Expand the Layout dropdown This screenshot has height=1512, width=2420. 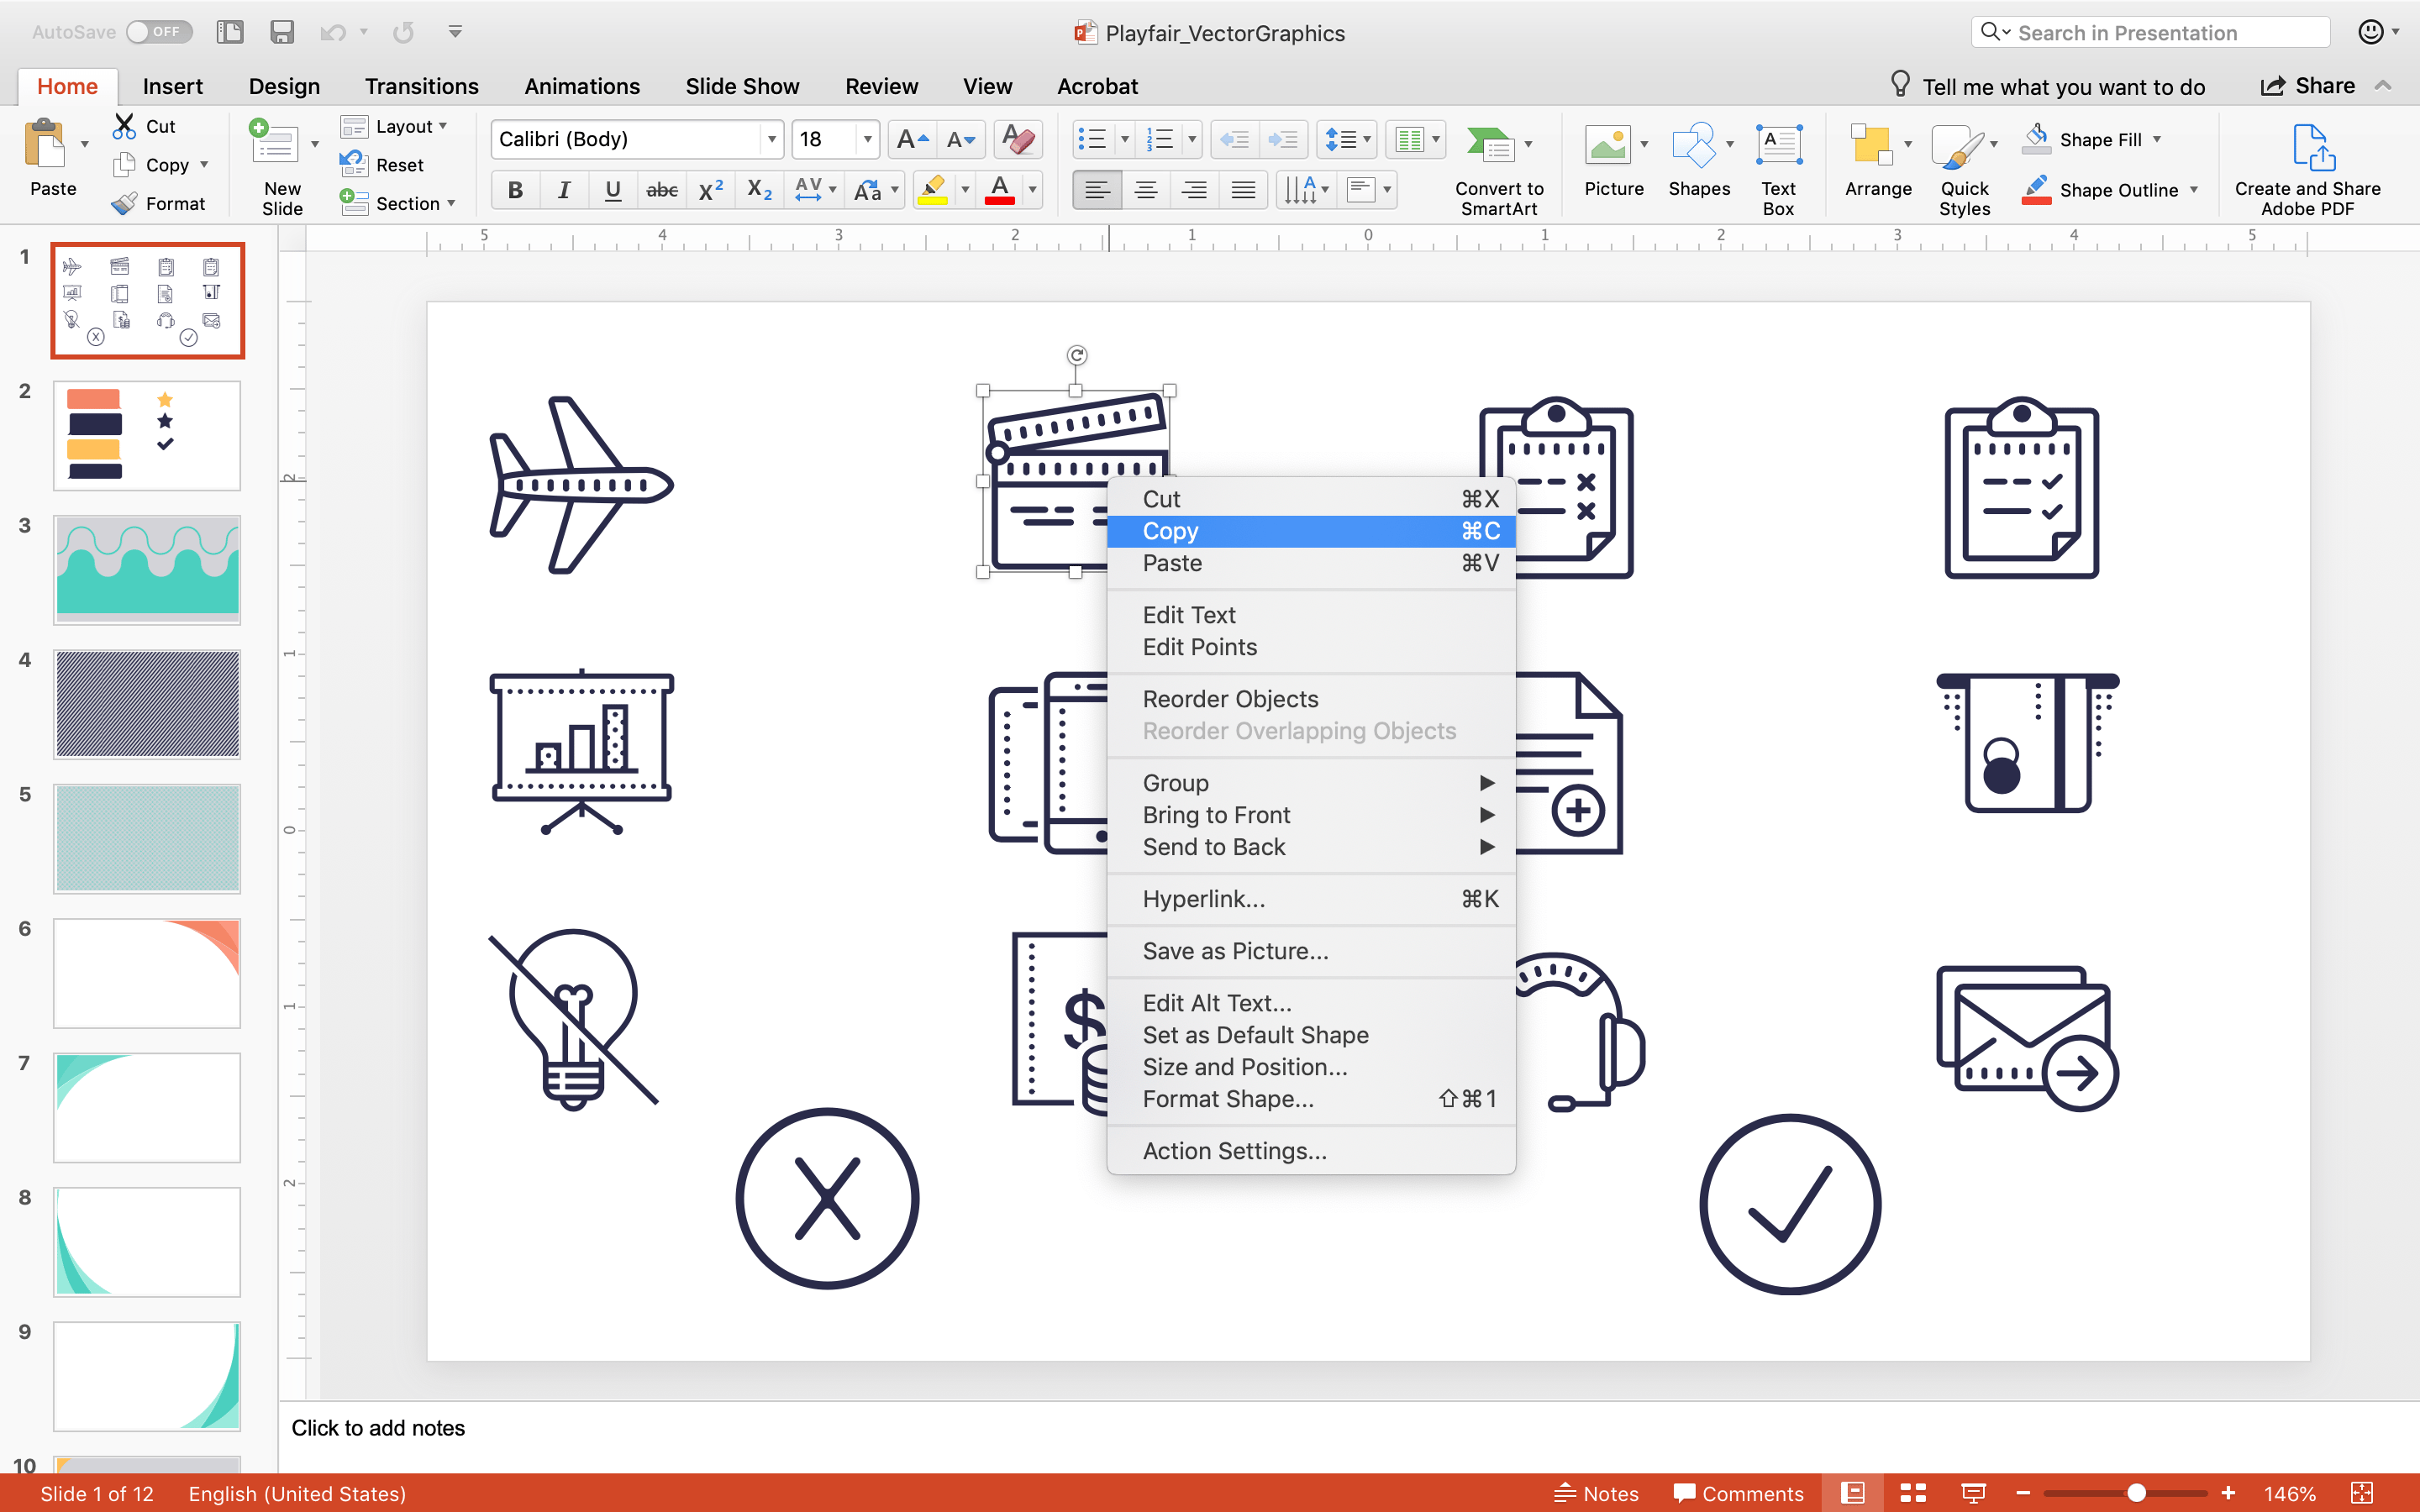(x=442, y=126)
